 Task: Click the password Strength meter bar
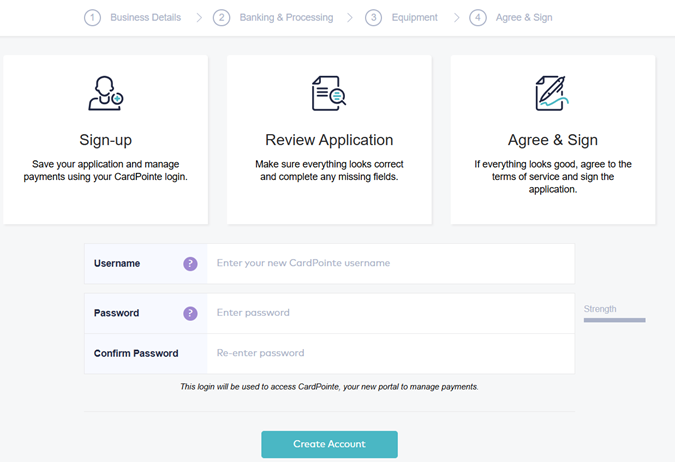(614, 320)
